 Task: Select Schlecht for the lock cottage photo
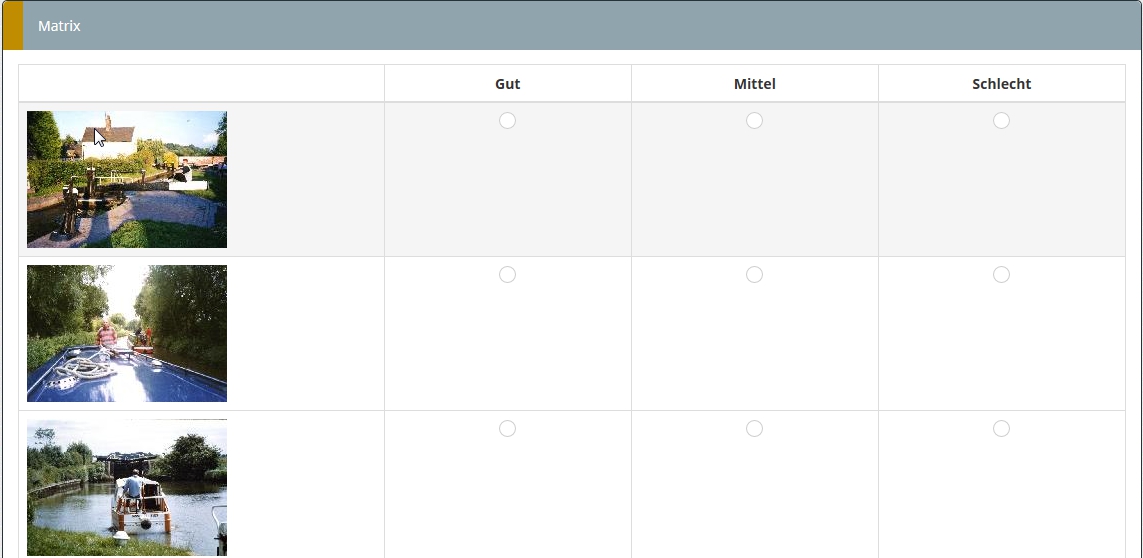point(1001,121)
